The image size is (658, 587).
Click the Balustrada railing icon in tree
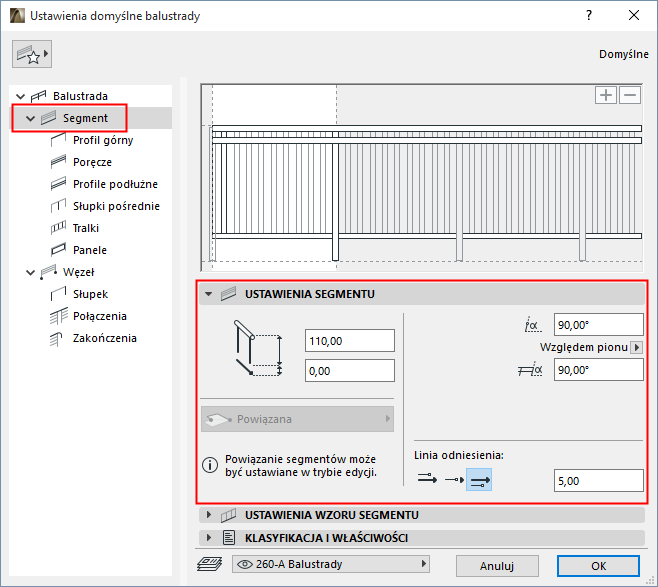point(38,96)
